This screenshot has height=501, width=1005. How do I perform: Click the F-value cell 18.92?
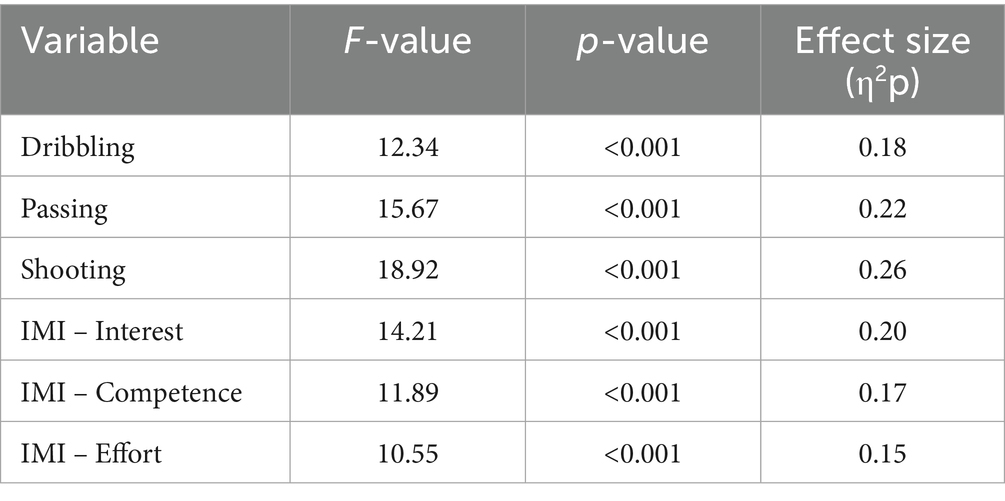point(407,269)
